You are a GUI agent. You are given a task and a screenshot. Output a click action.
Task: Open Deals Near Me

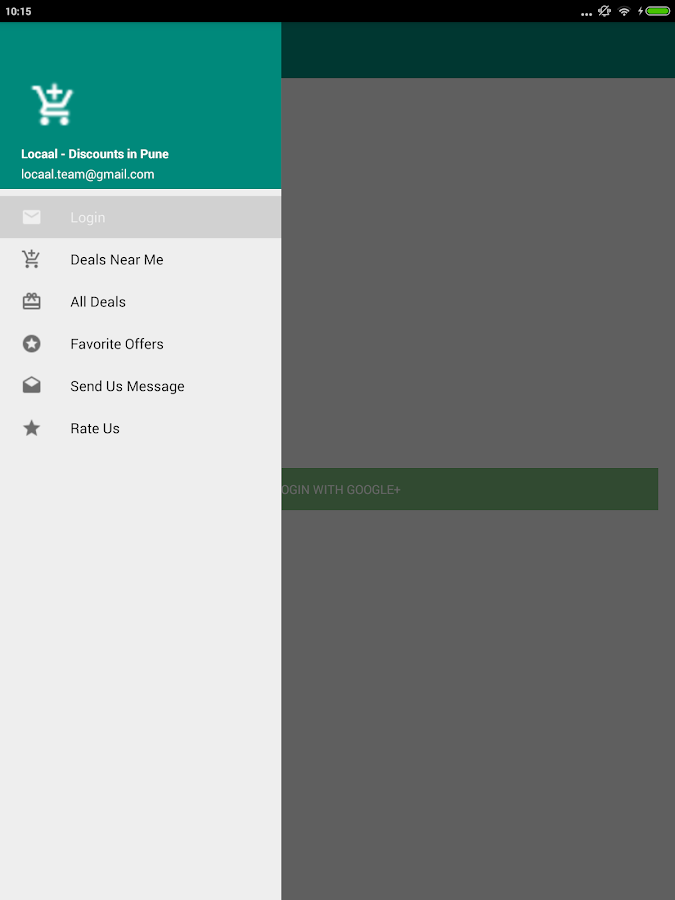tap(141, 259)
